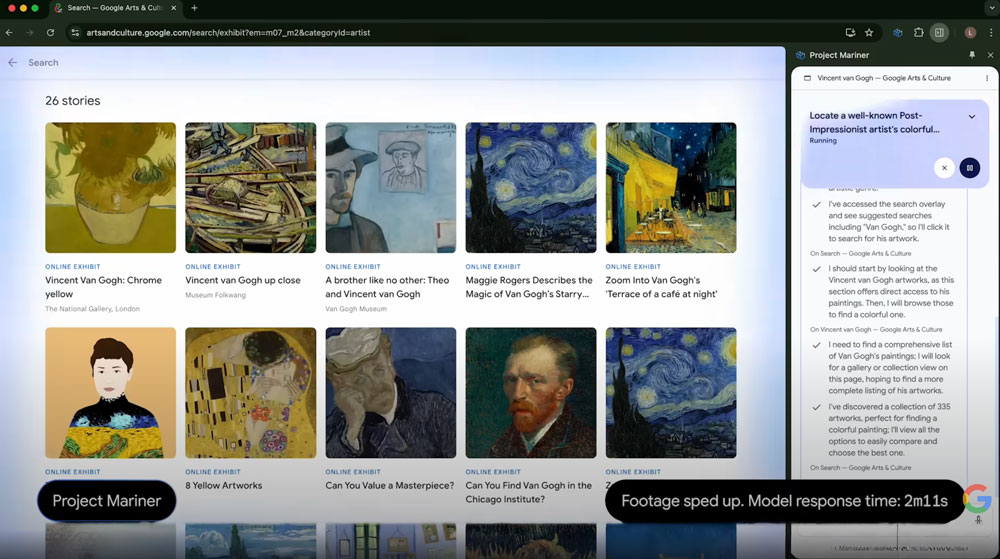This screenshot has height=559, width=1000.
Task: Toggle the browser side panel icon
Action: pos(939,33)
